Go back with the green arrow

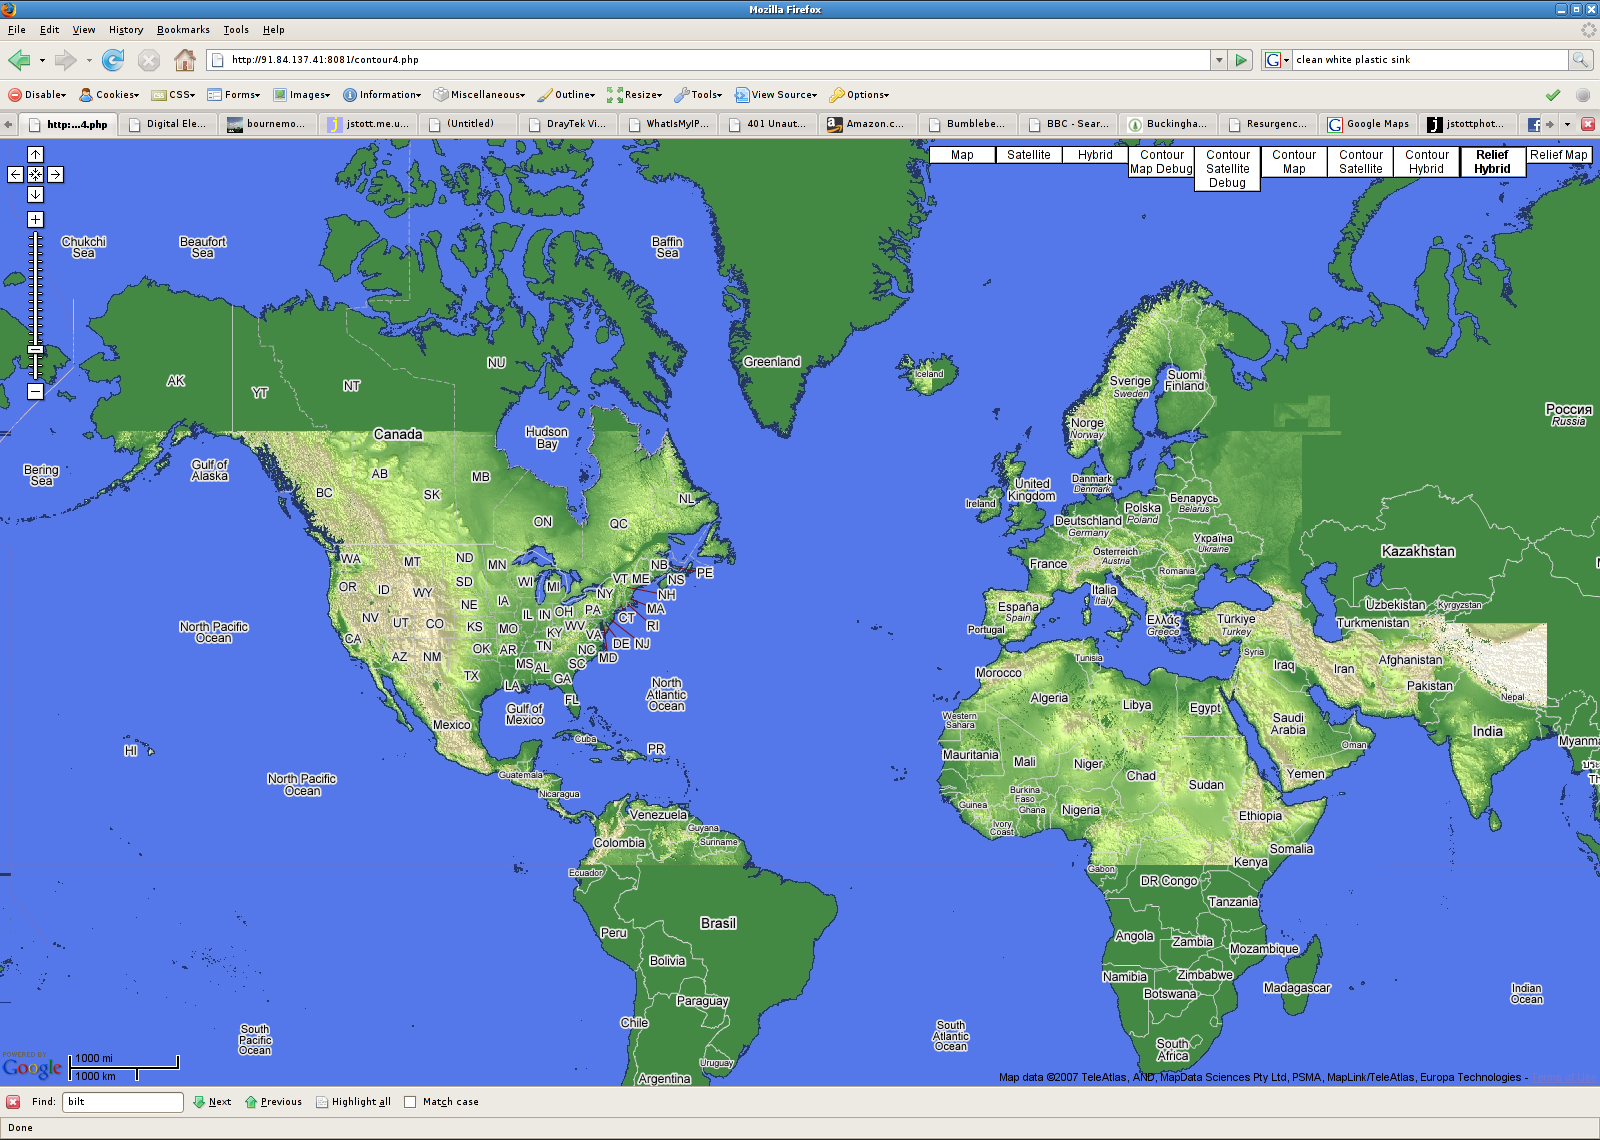(x=19, y=60)
